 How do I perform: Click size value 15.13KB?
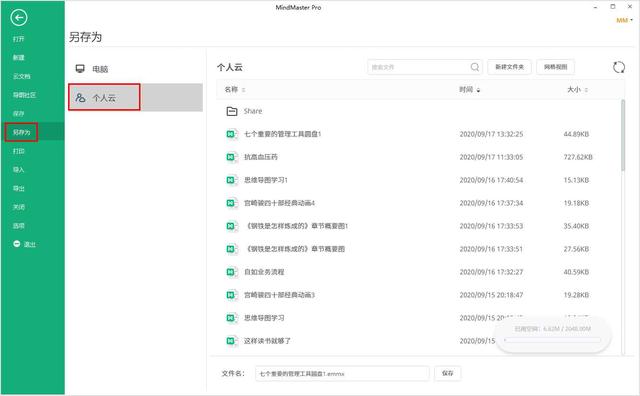pyautogui.click(x=576, y=180)
